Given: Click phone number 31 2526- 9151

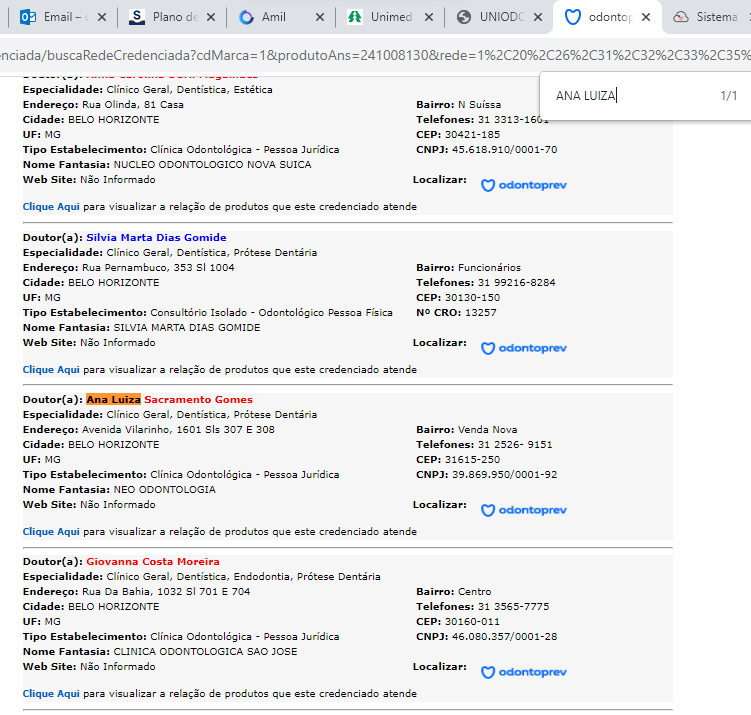Looking at the screenshot, I should (515, 444).
